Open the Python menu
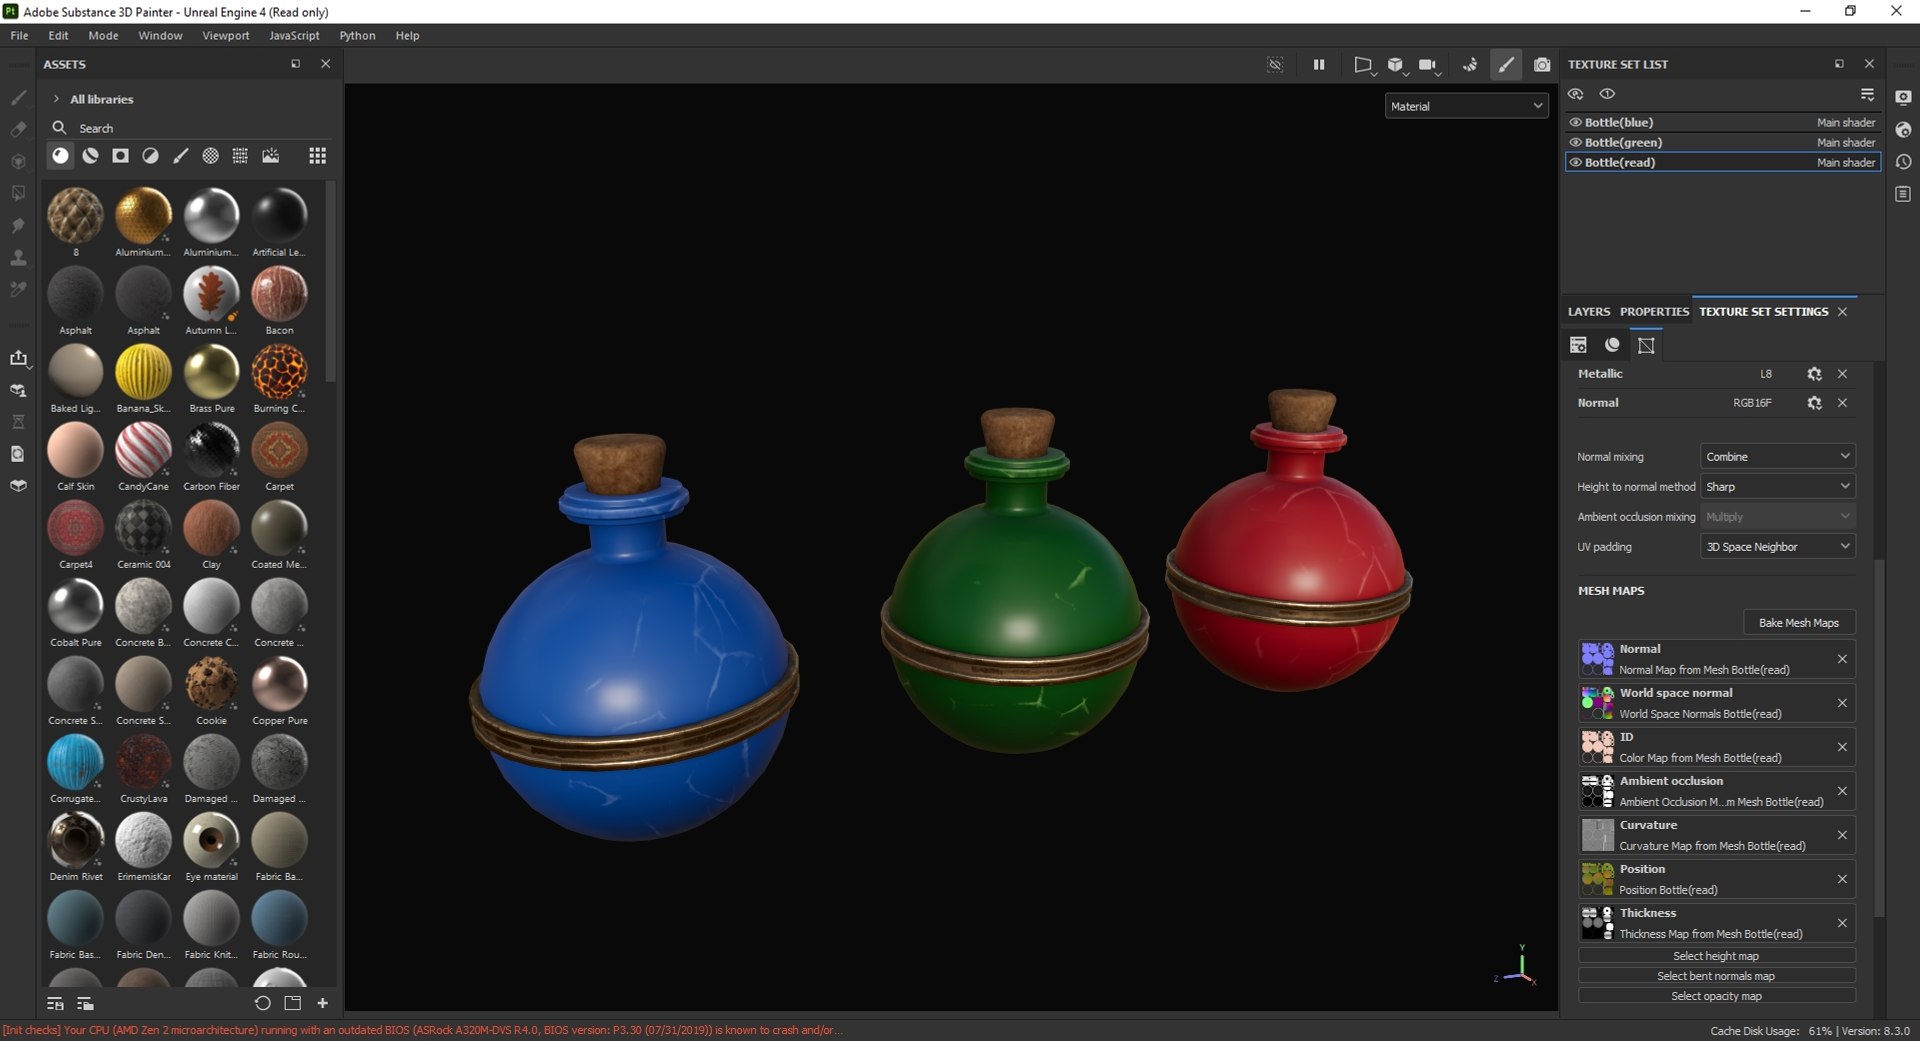The width and height of the screenshot is (1920, 1041). point(357,35)
